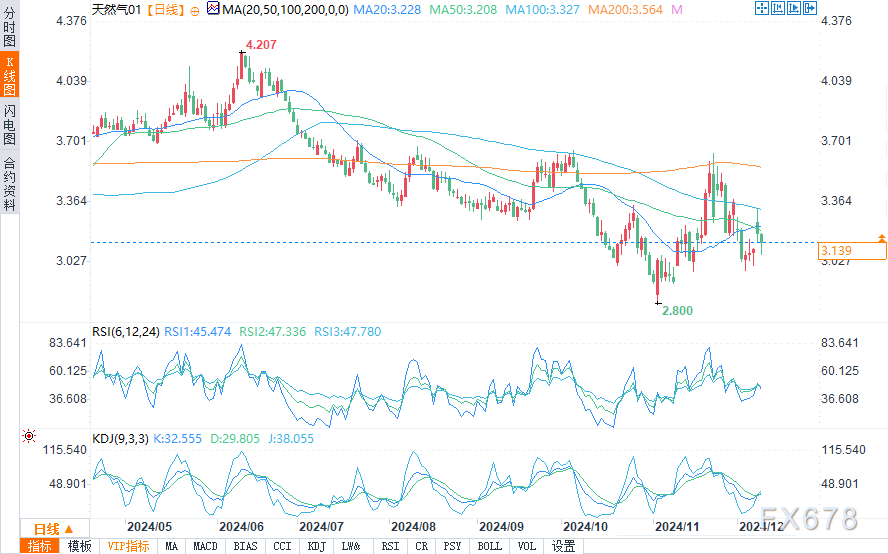Click the 2.800 low price marker
888x554 pixels.
point(677,310)
